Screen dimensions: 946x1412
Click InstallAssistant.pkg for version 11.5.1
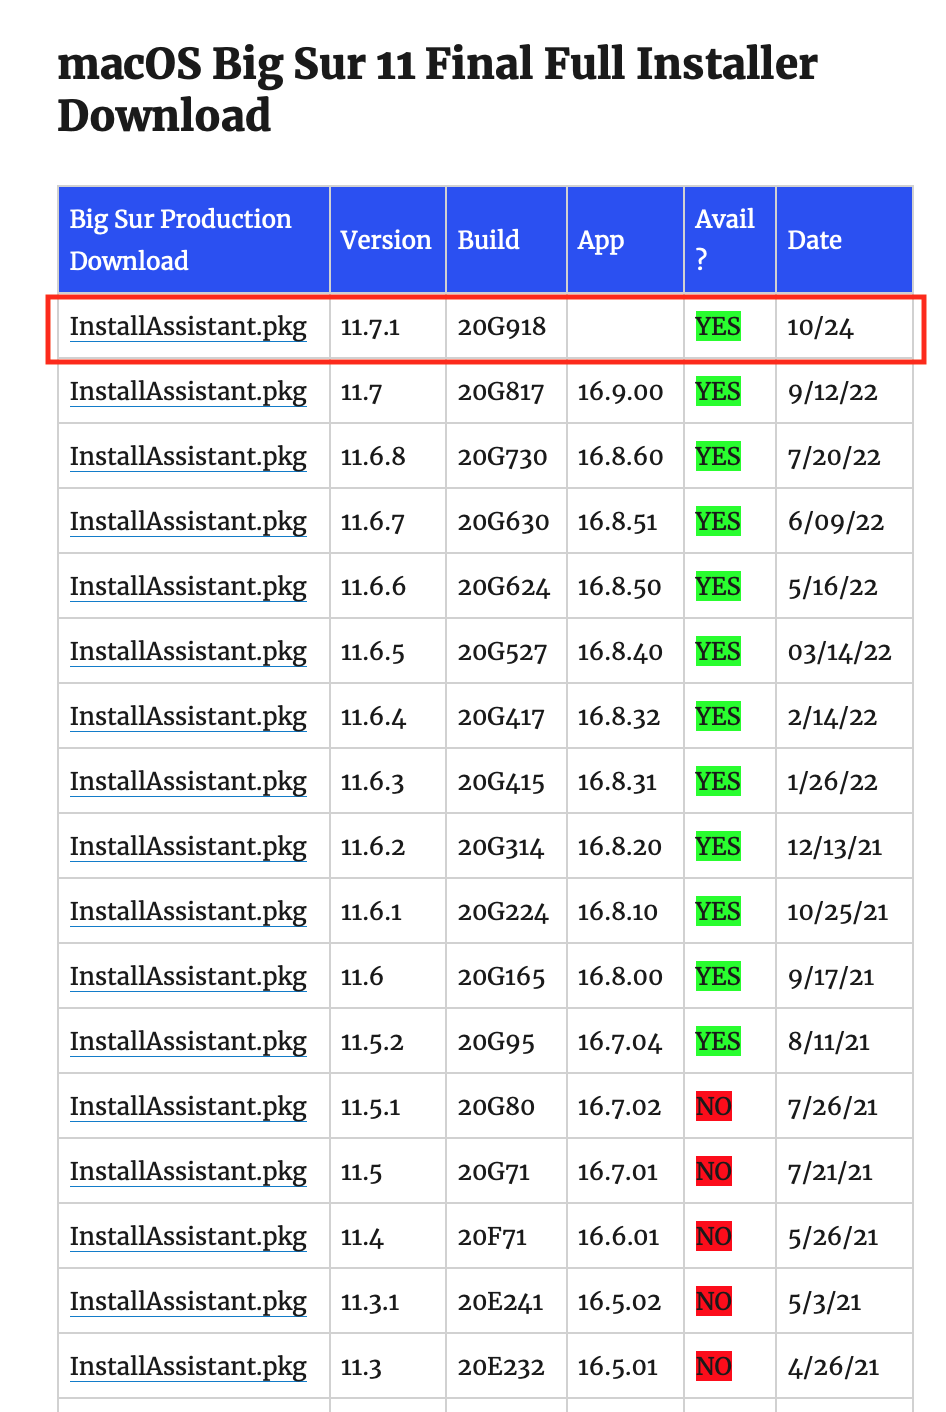click(188, 1107)
